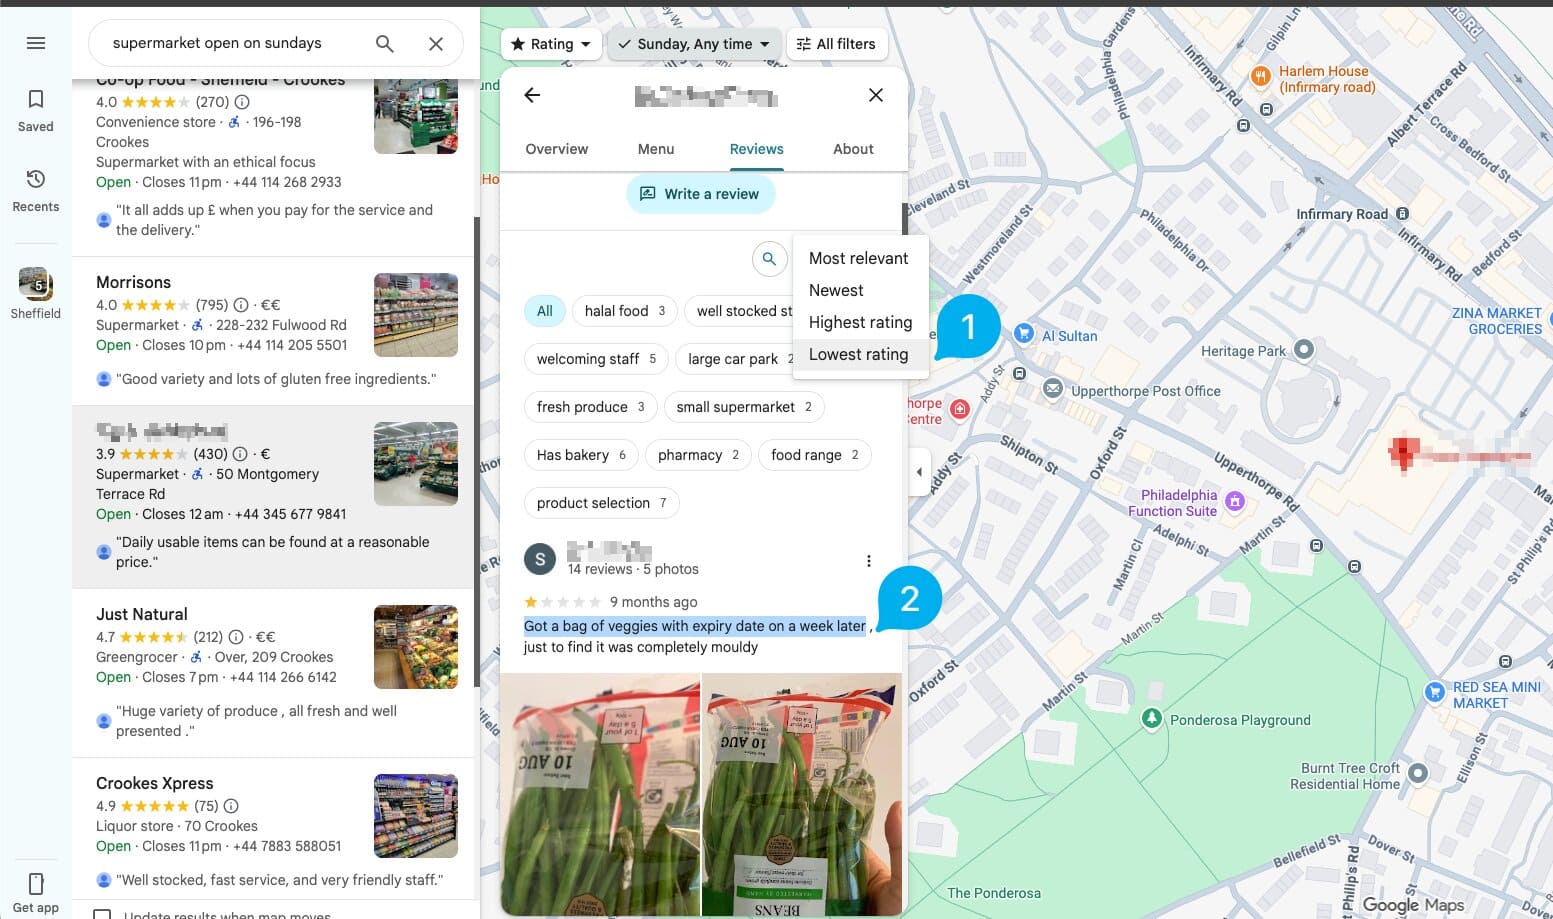Image resolution: width=1553 pixels, height=919 pixels.
Task: Open the Recents history icon
Action: tap(36, 179)
